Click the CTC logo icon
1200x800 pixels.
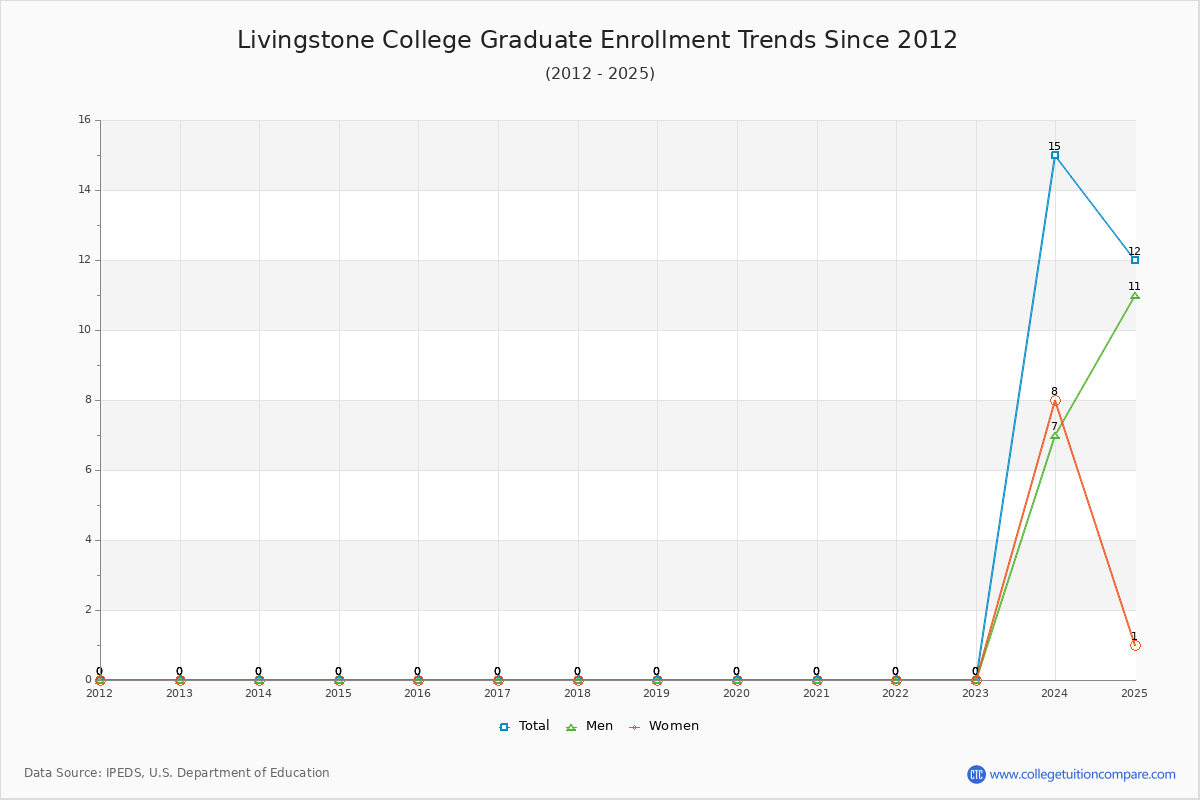(976, 774)
